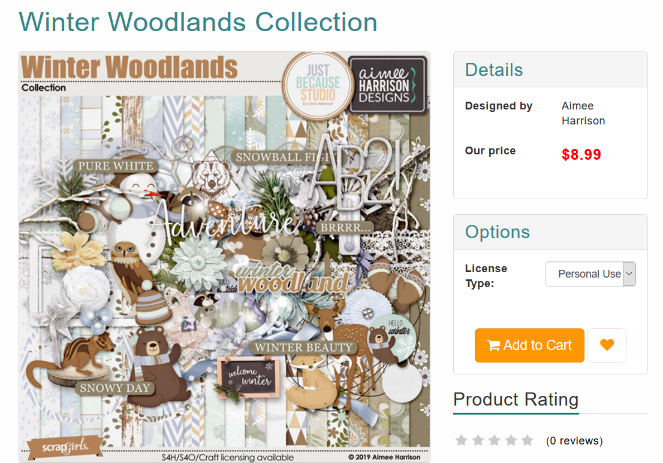The width and height of the screenshot is (663, 463).
Task: Rate product with the fourth star
Action: pos(511,440)
